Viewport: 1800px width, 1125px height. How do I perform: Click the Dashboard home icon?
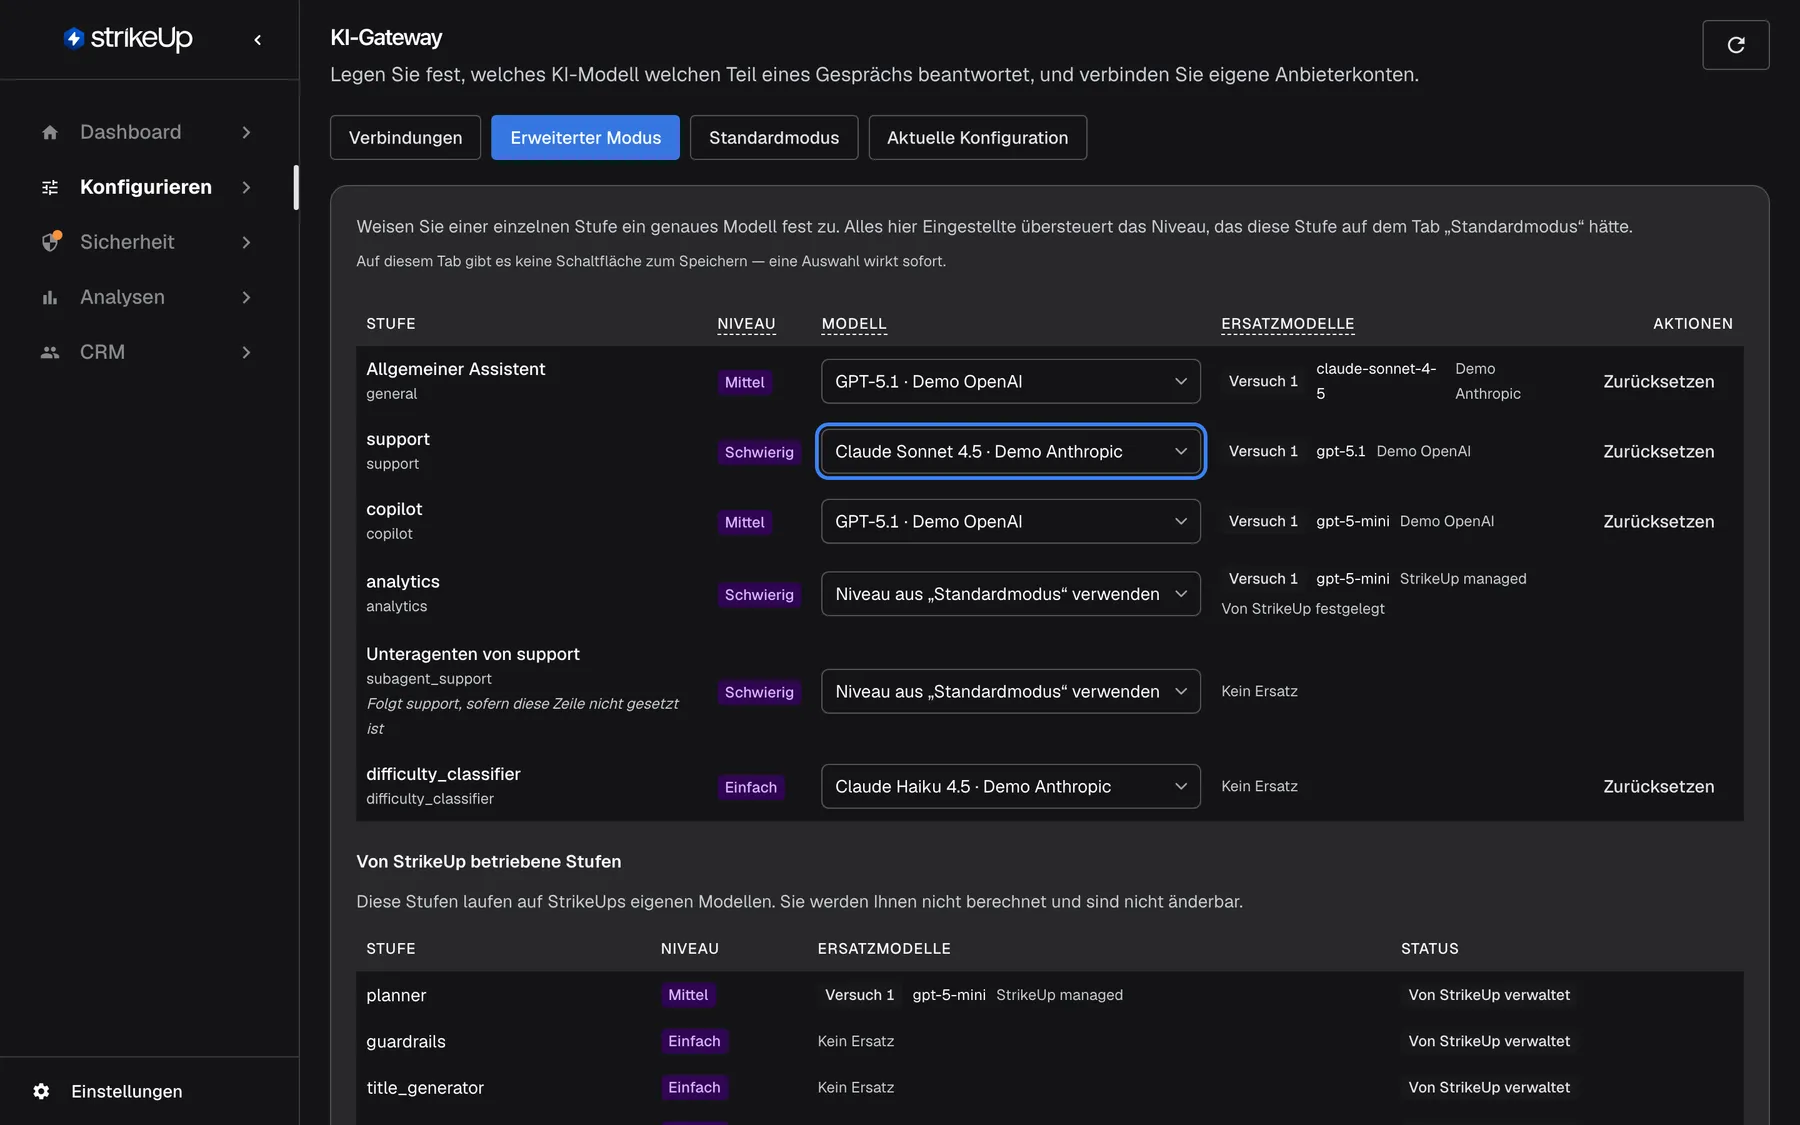(x=50, y=132)
